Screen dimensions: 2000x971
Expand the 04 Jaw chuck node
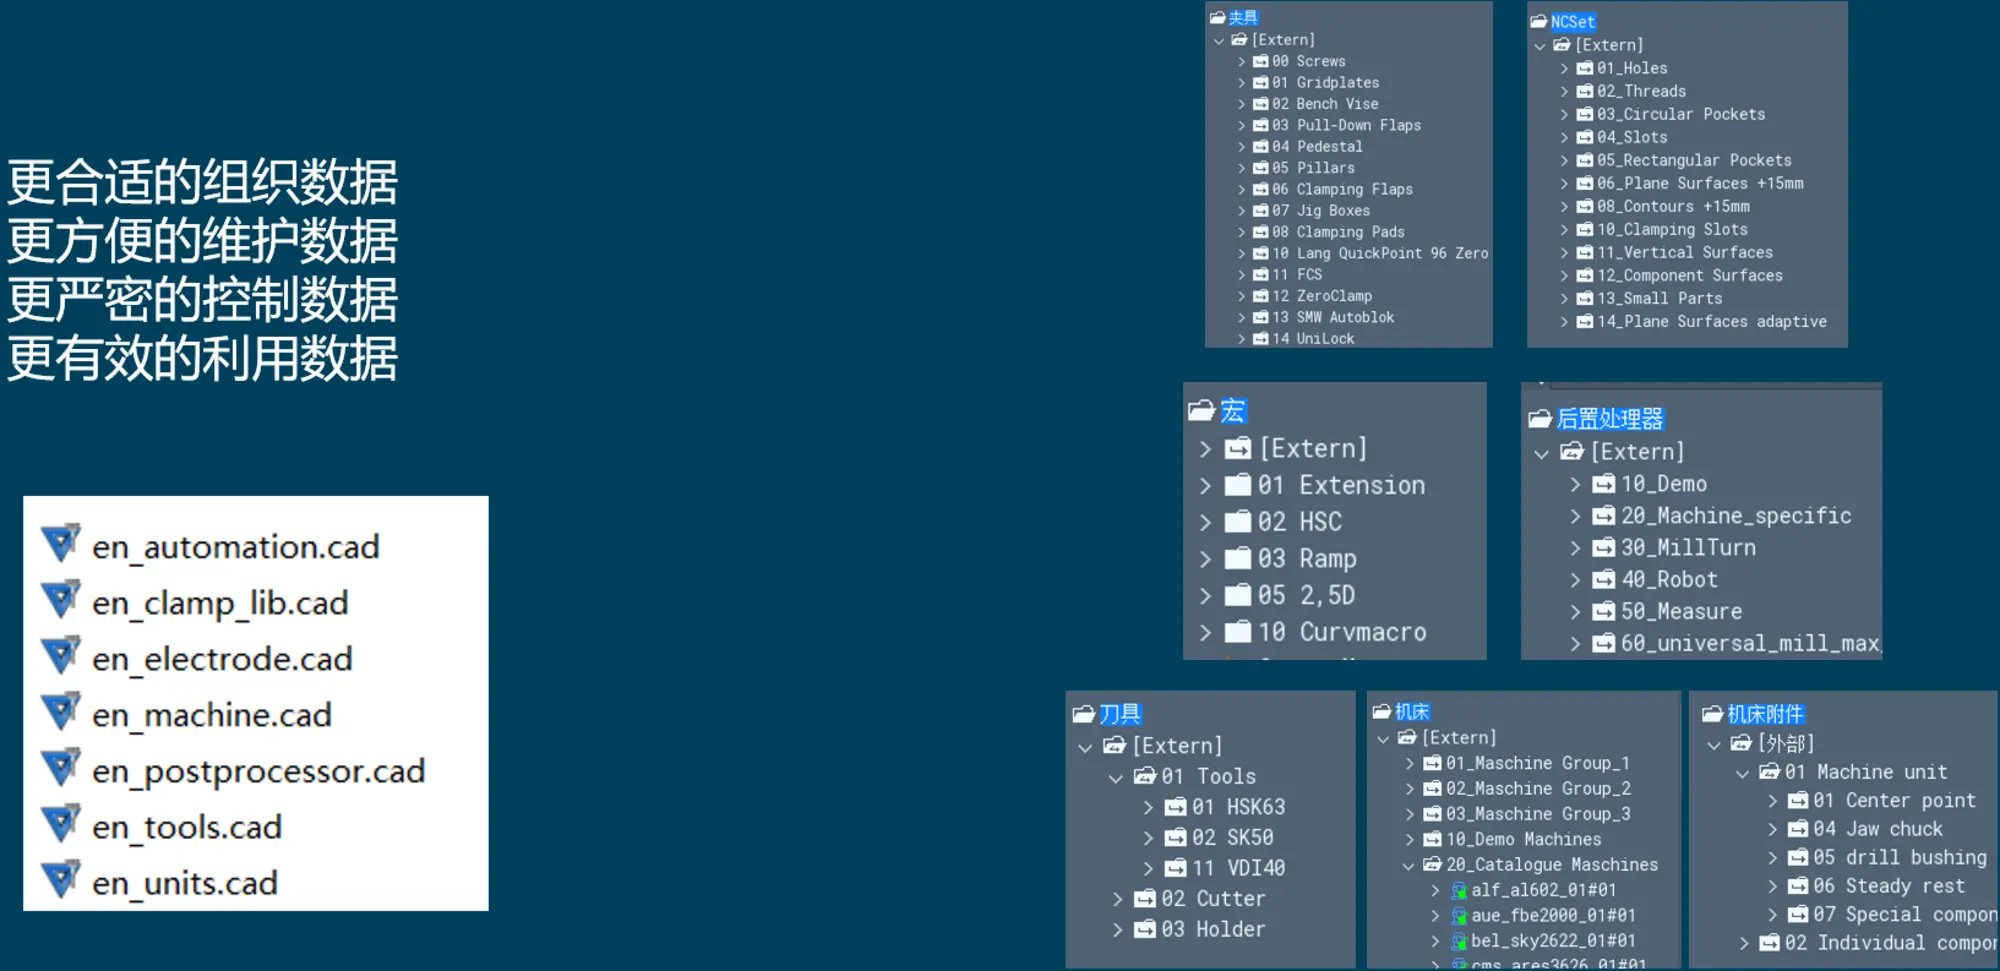(1772, 829)
